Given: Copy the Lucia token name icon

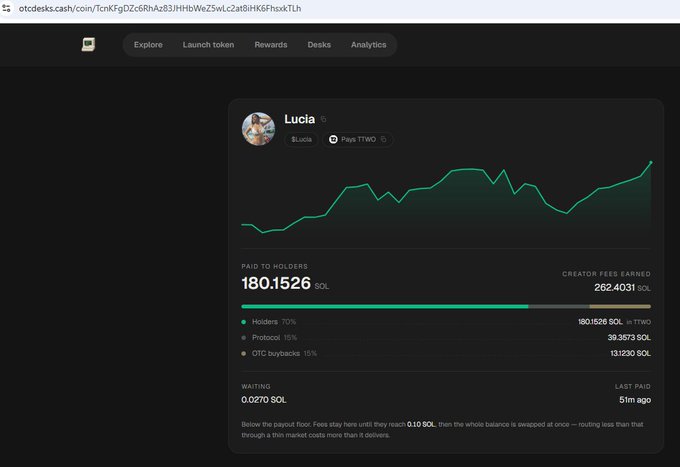Looking at the screenshot, I should click(324, 119).
